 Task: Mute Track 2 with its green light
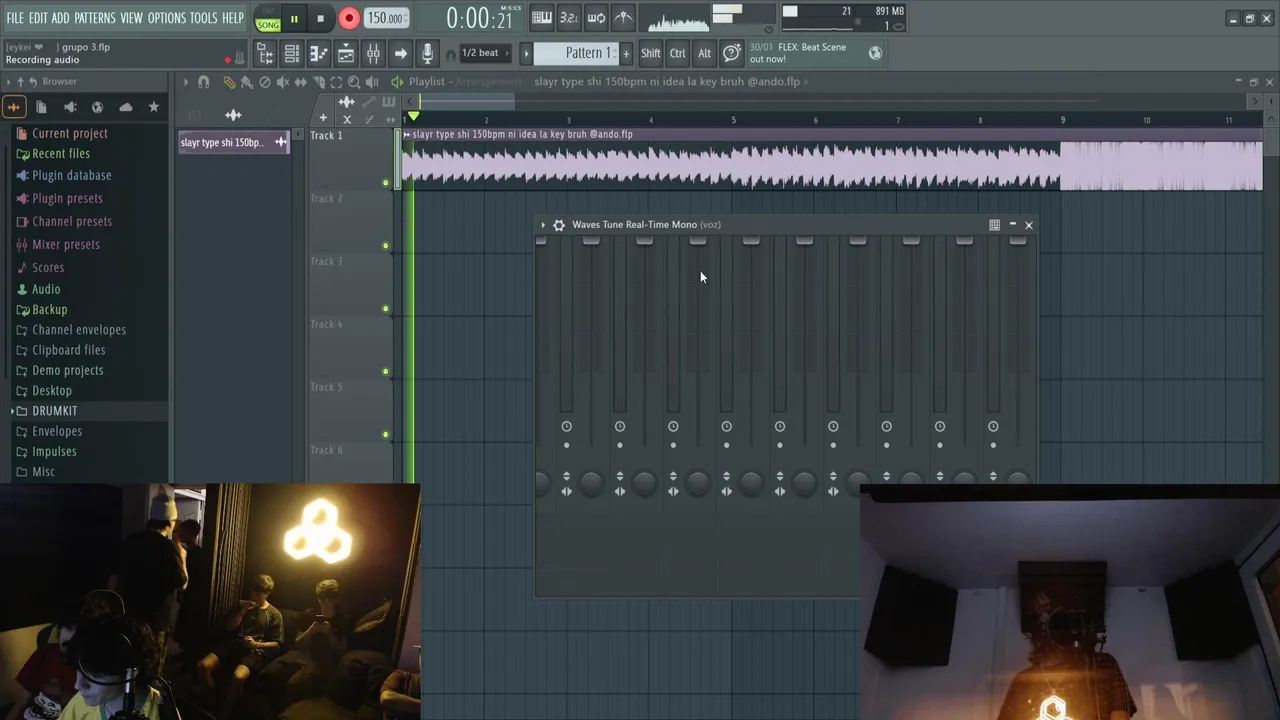tap(386, 246)
